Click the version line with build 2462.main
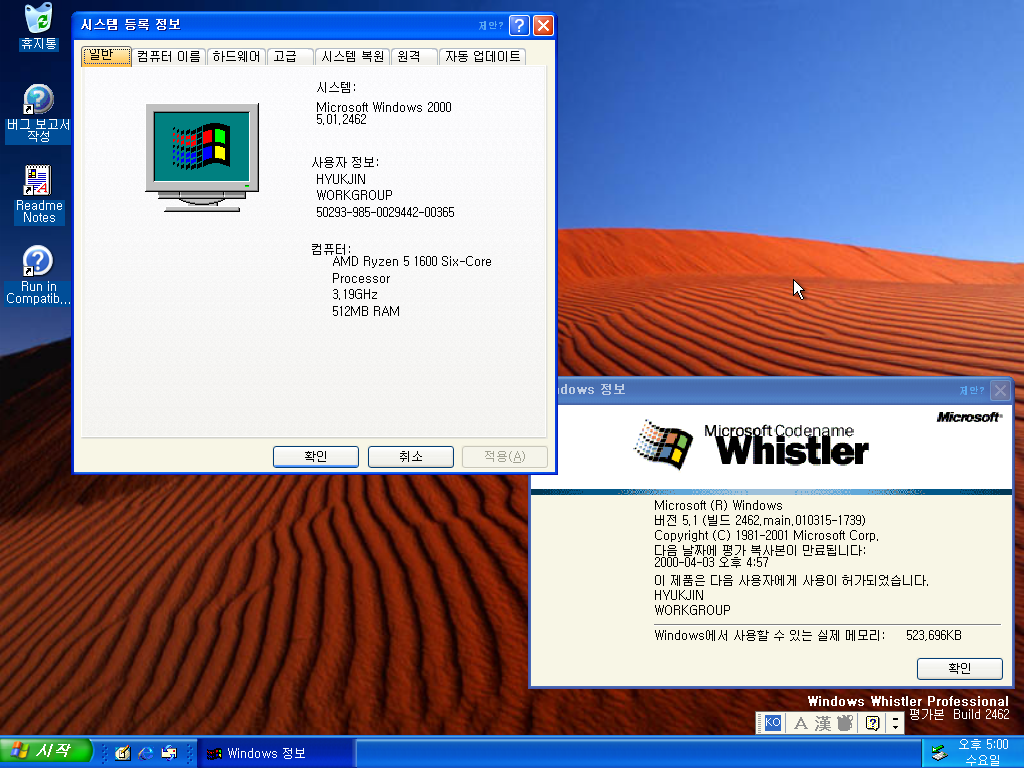Image resolution: width=1024 pixels, height=768 pixels. [760, 520]
